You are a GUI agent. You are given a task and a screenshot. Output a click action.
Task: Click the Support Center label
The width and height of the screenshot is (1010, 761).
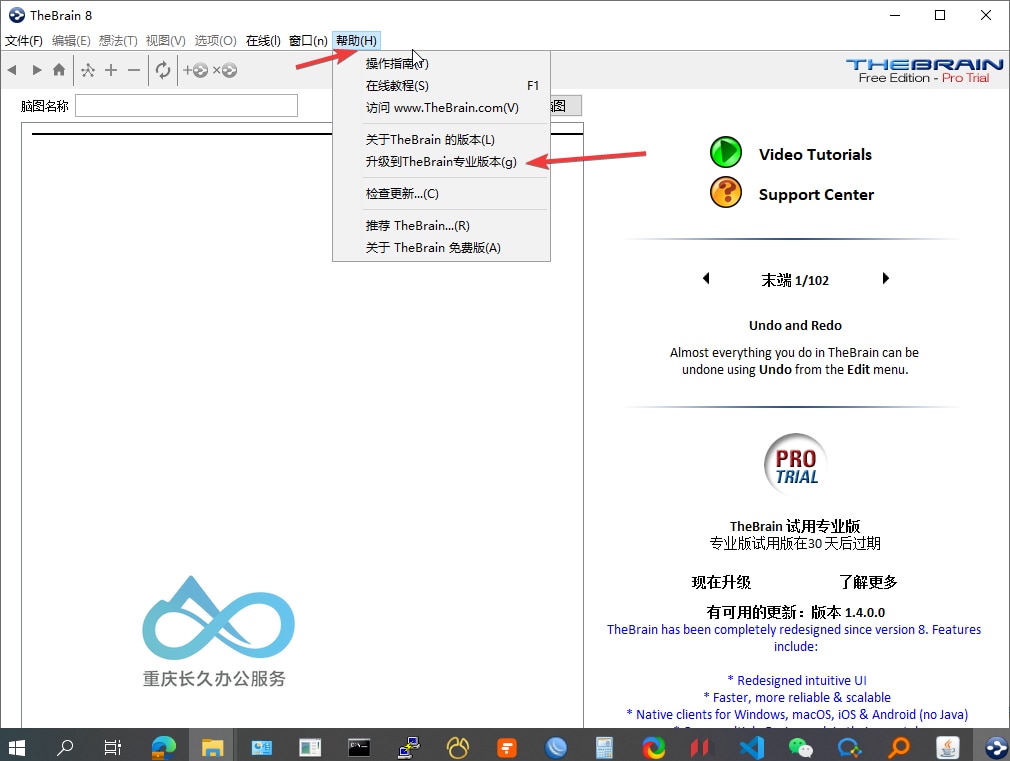tap(816, 195)
